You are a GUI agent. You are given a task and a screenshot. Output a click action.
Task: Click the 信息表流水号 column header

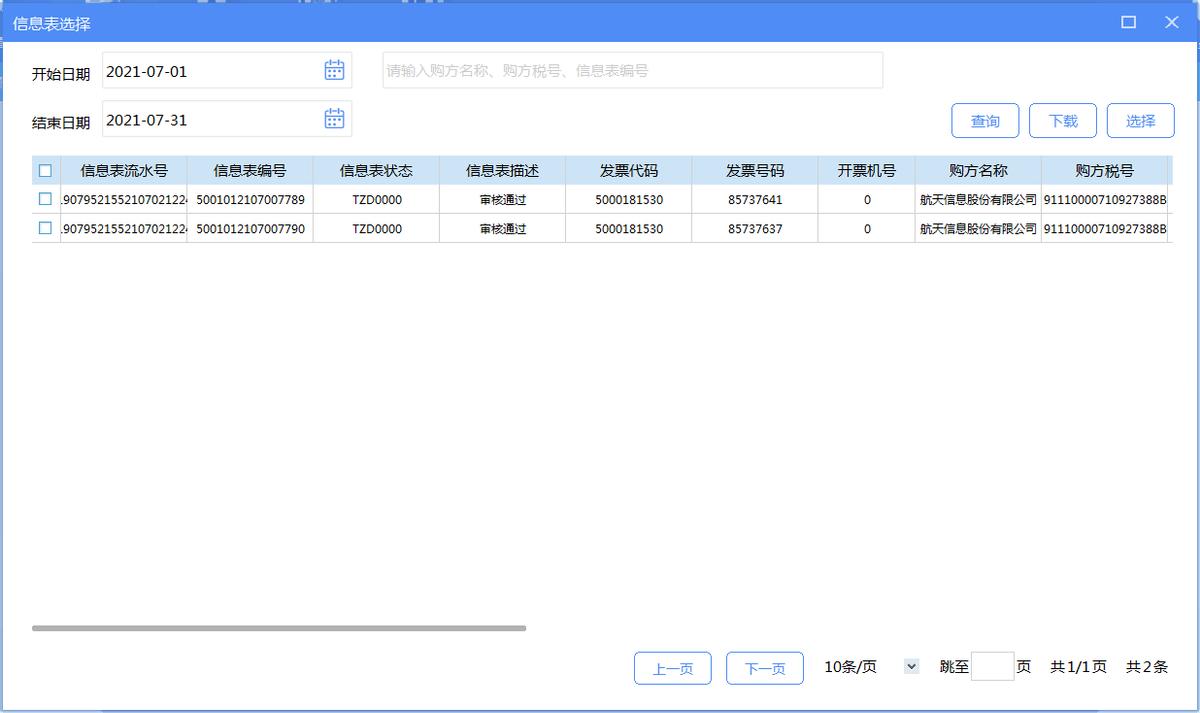pyautogui.click(x=124, y=171)
